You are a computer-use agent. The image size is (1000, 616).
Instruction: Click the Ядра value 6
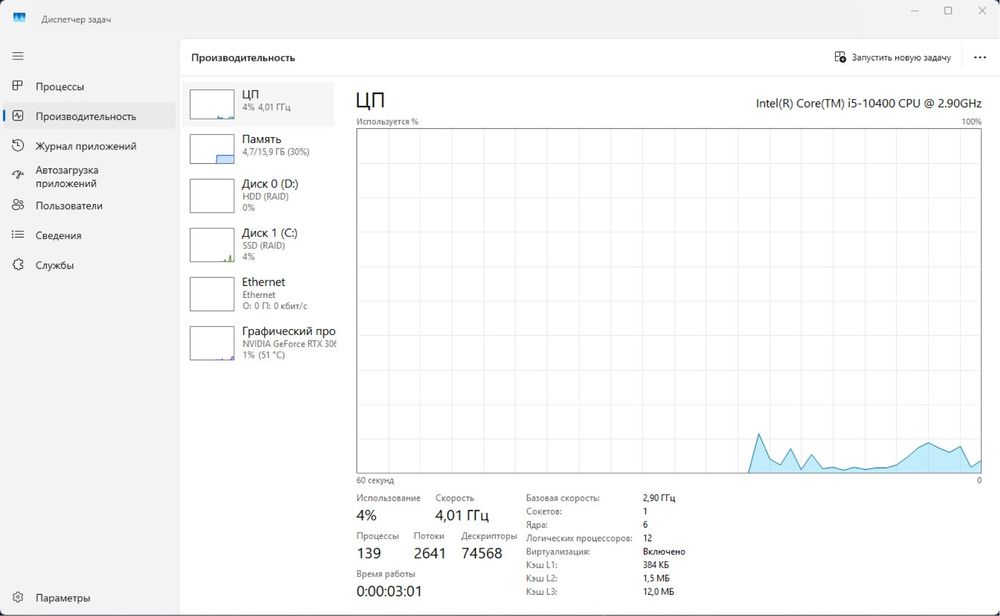645,525
